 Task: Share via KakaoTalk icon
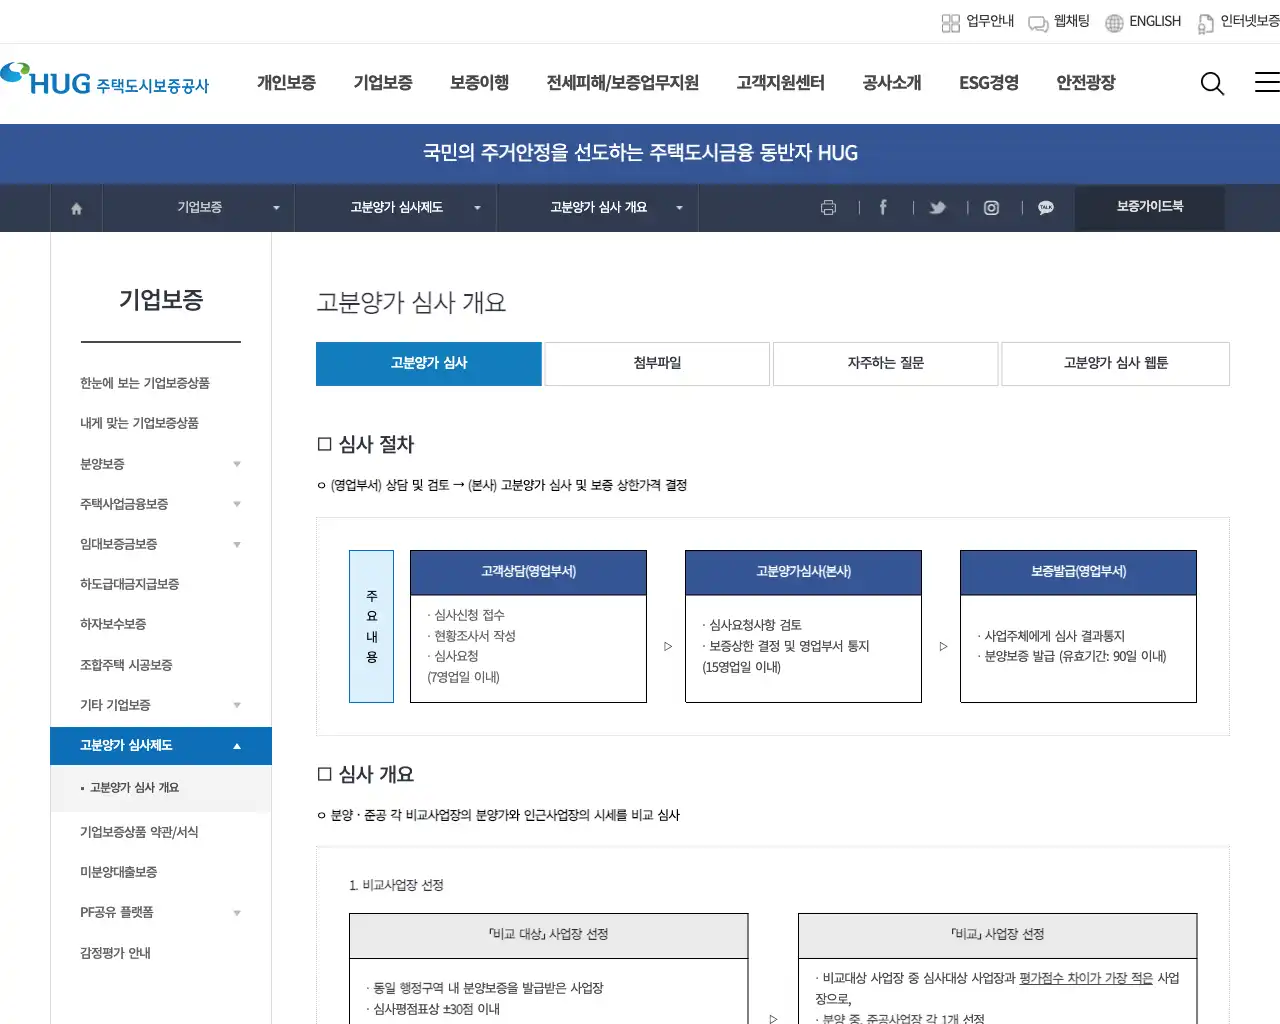(1045, 208)
